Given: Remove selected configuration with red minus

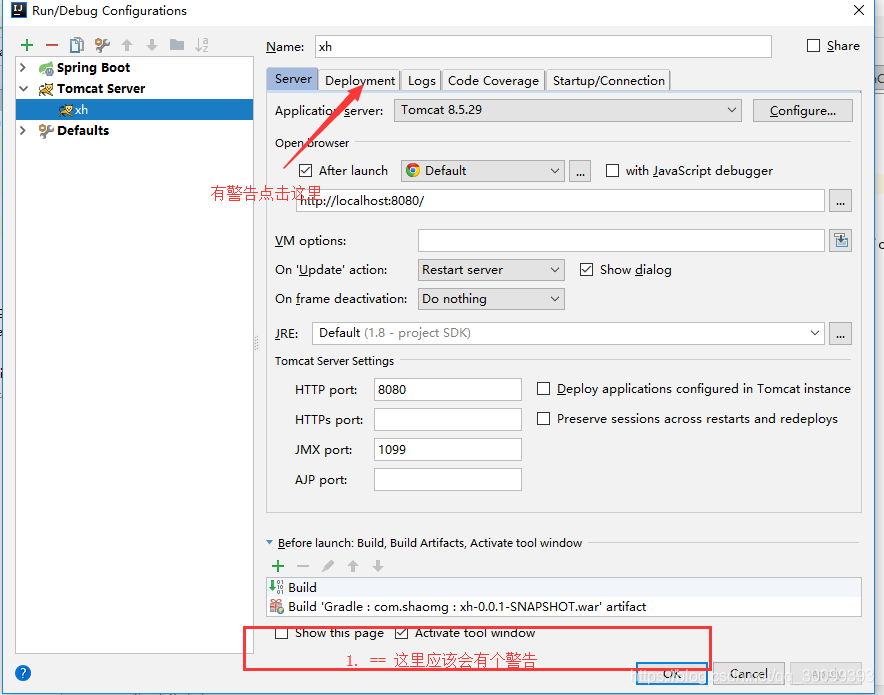Looking at the screenshot, I should coord(52,45).
